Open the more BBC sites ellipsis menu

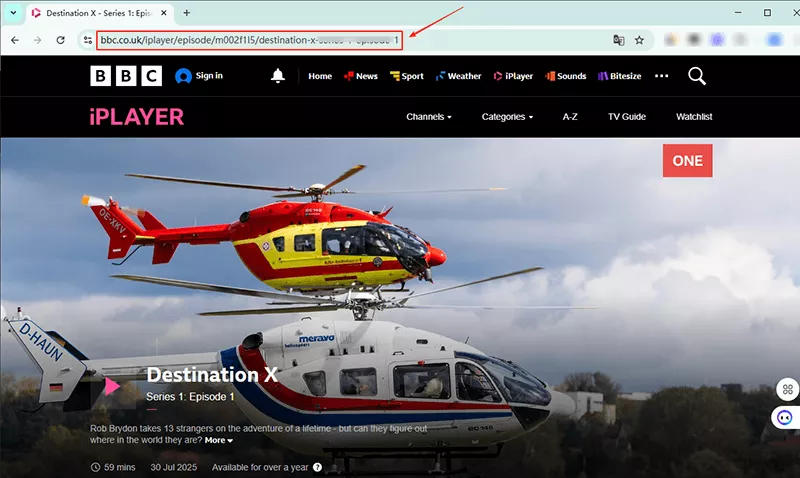(x=661, y=76)
